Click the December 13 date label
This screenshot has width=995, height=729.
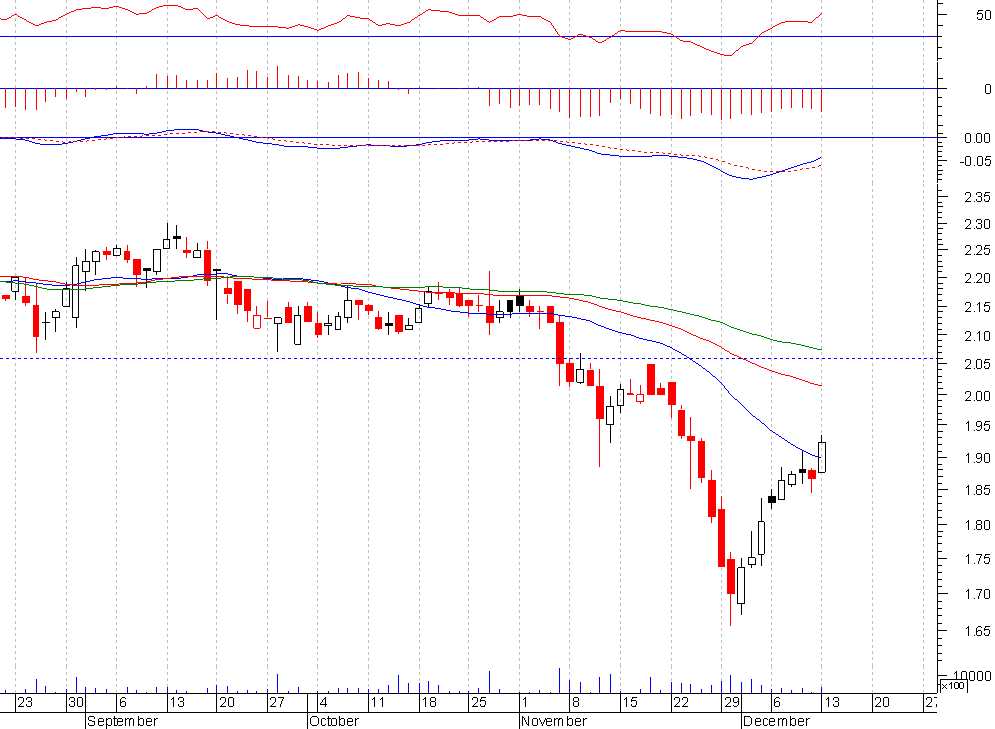(831, 702)
